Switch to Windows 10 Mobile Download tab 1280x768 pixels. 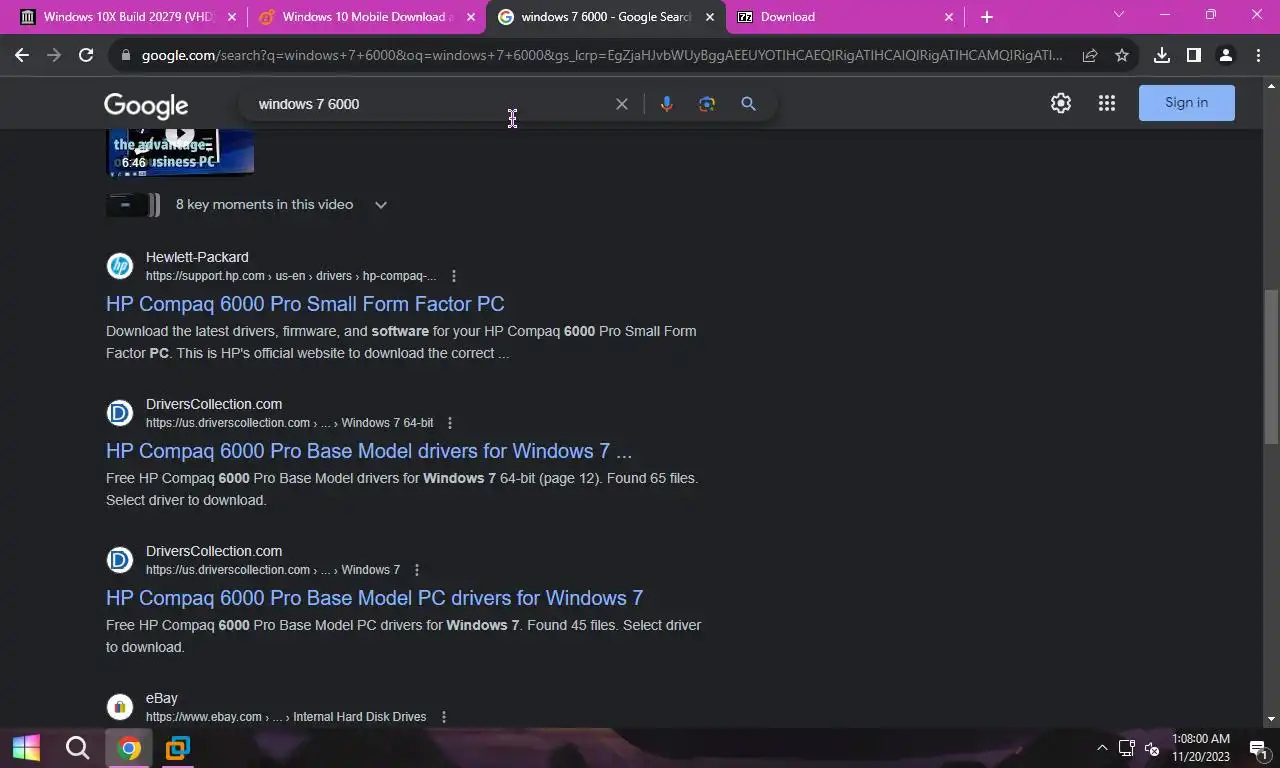coord(367,17)
